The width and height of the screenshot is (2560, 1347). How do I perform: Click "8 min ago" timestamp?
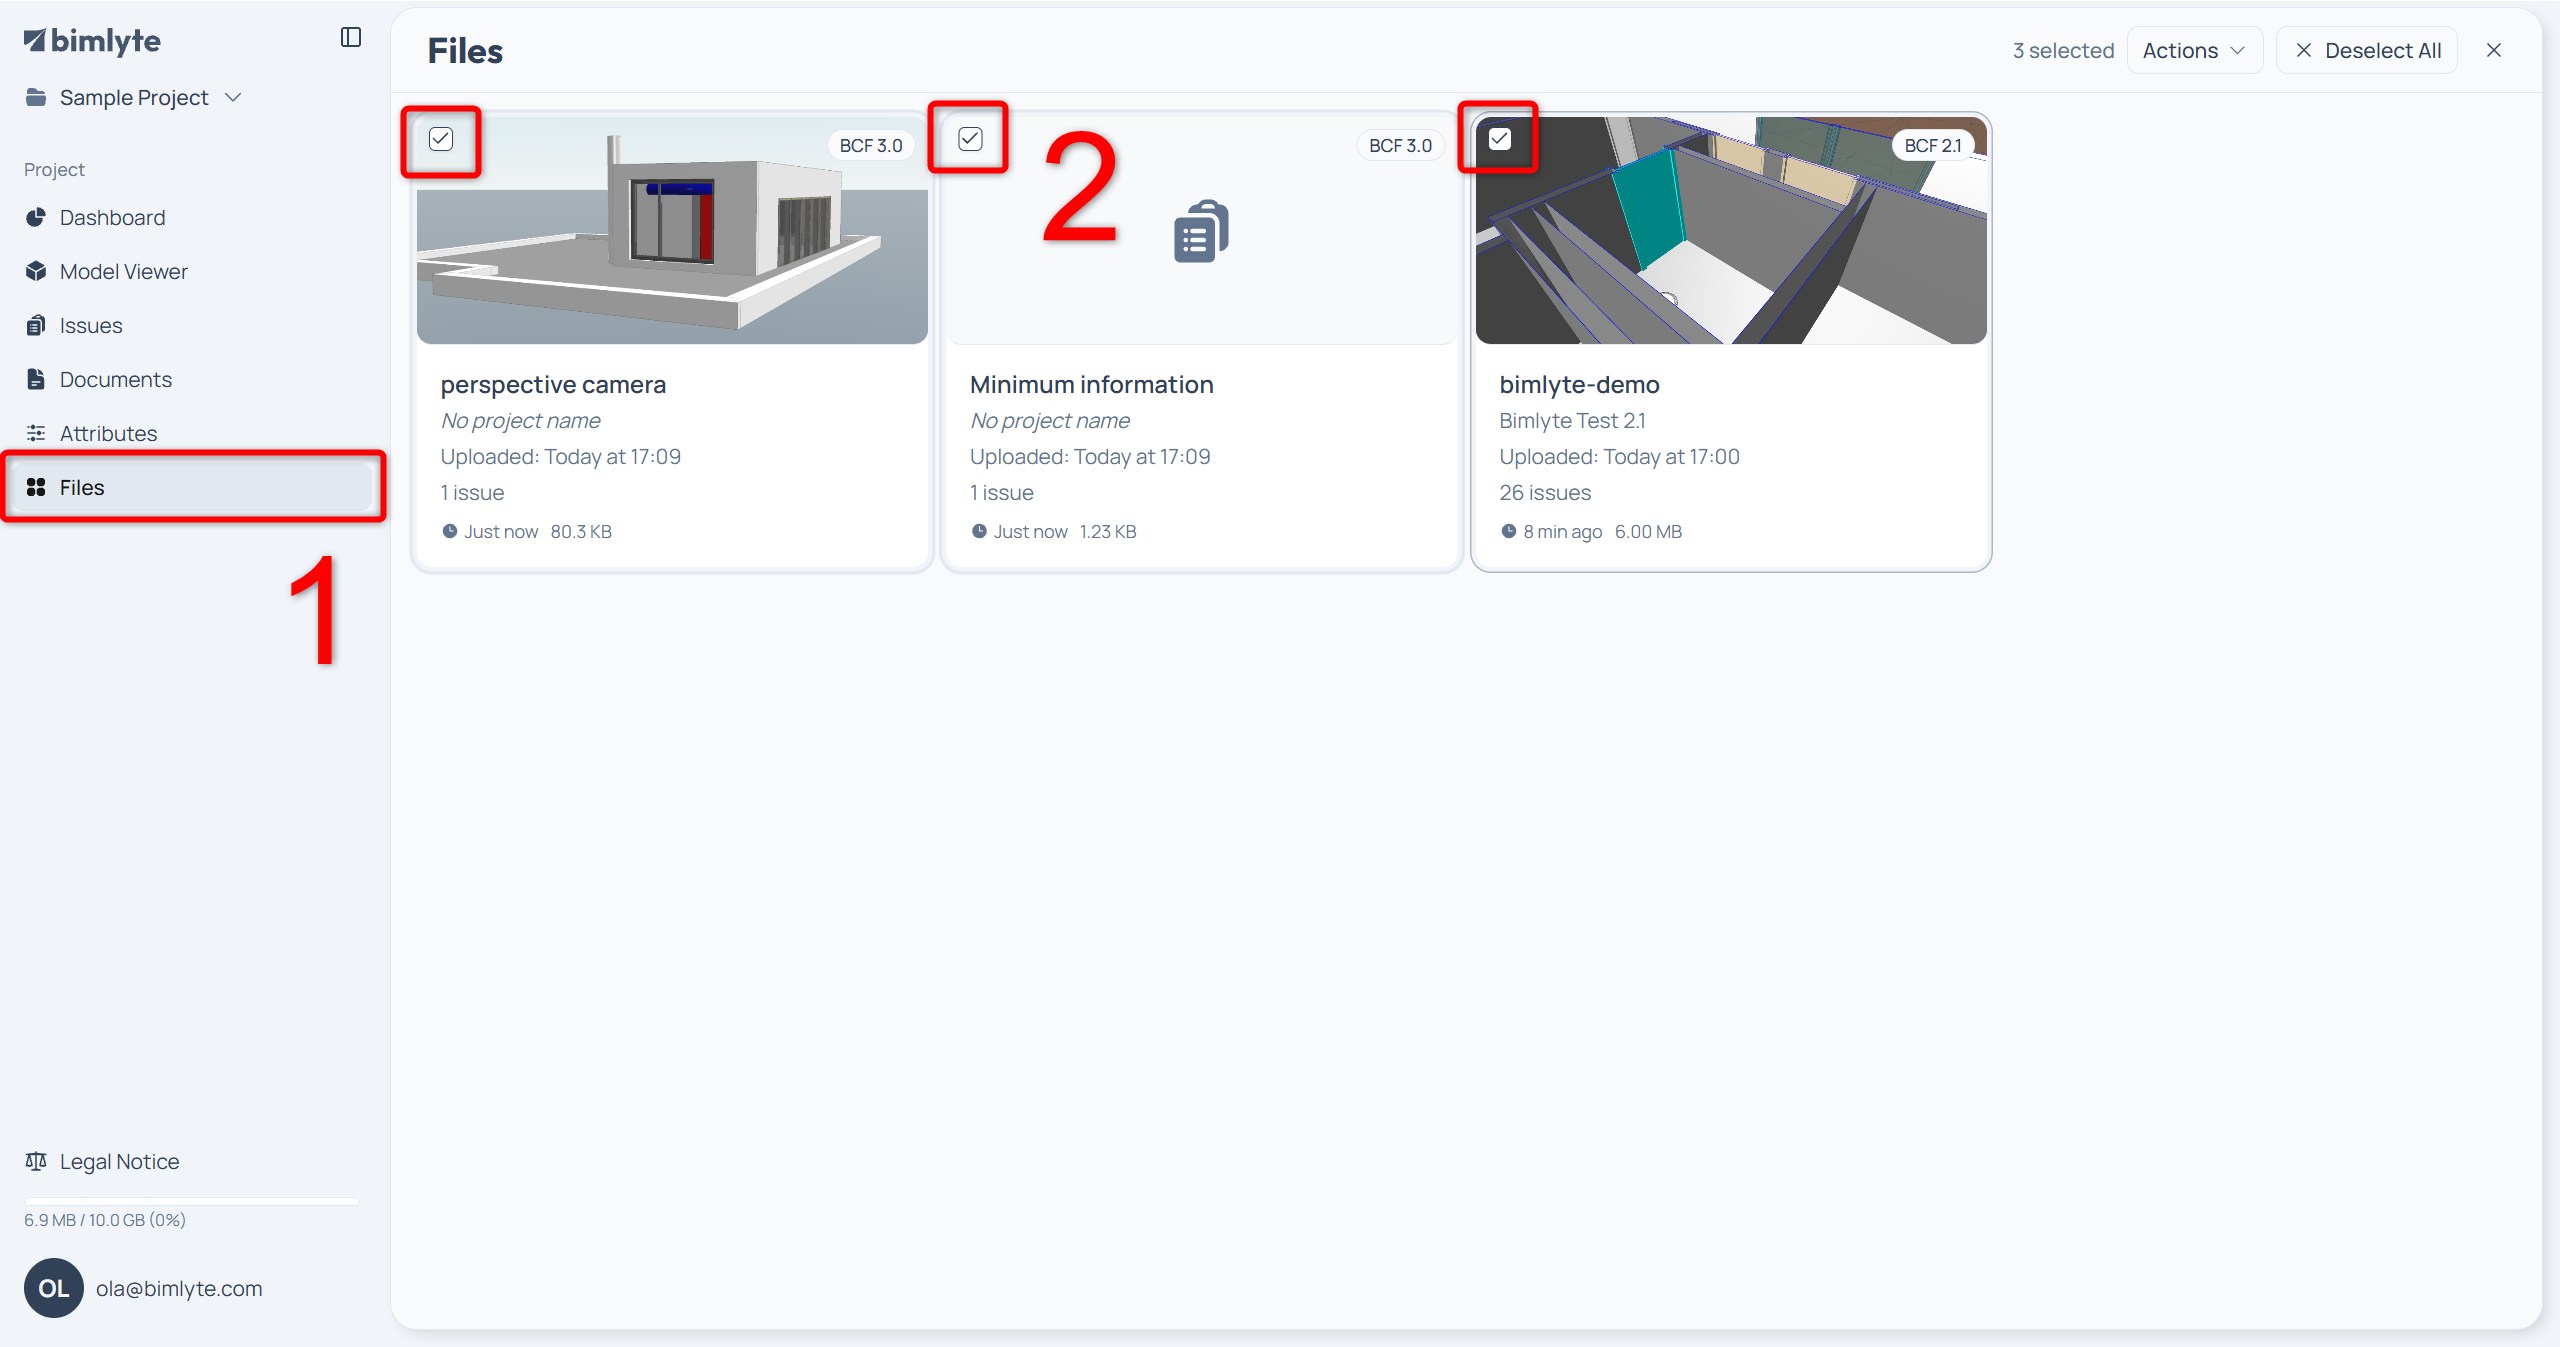click(1562, 532)
